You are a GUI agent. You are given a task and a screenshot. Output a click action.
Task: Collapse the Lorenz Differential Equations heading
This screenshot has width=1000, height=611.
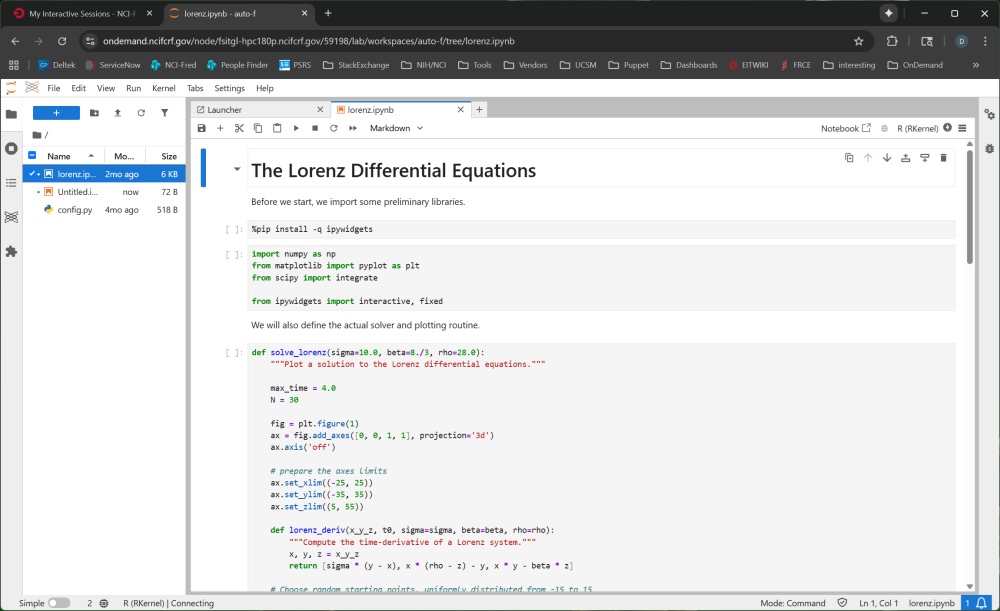coord(237,170)
